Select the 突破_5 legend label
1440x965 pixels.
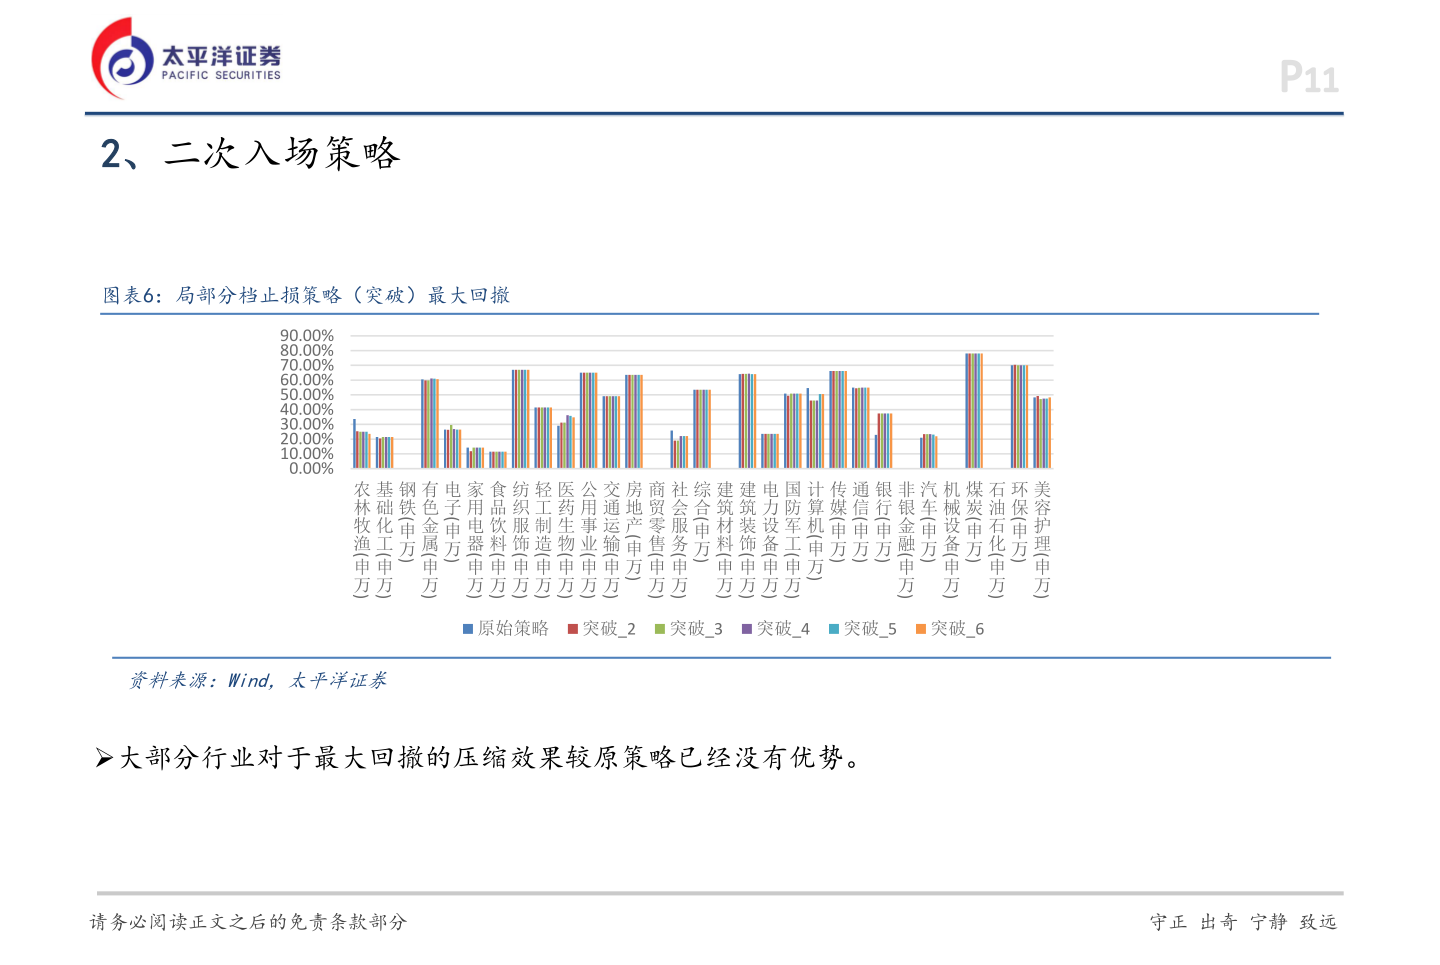[x=870, y=629]
